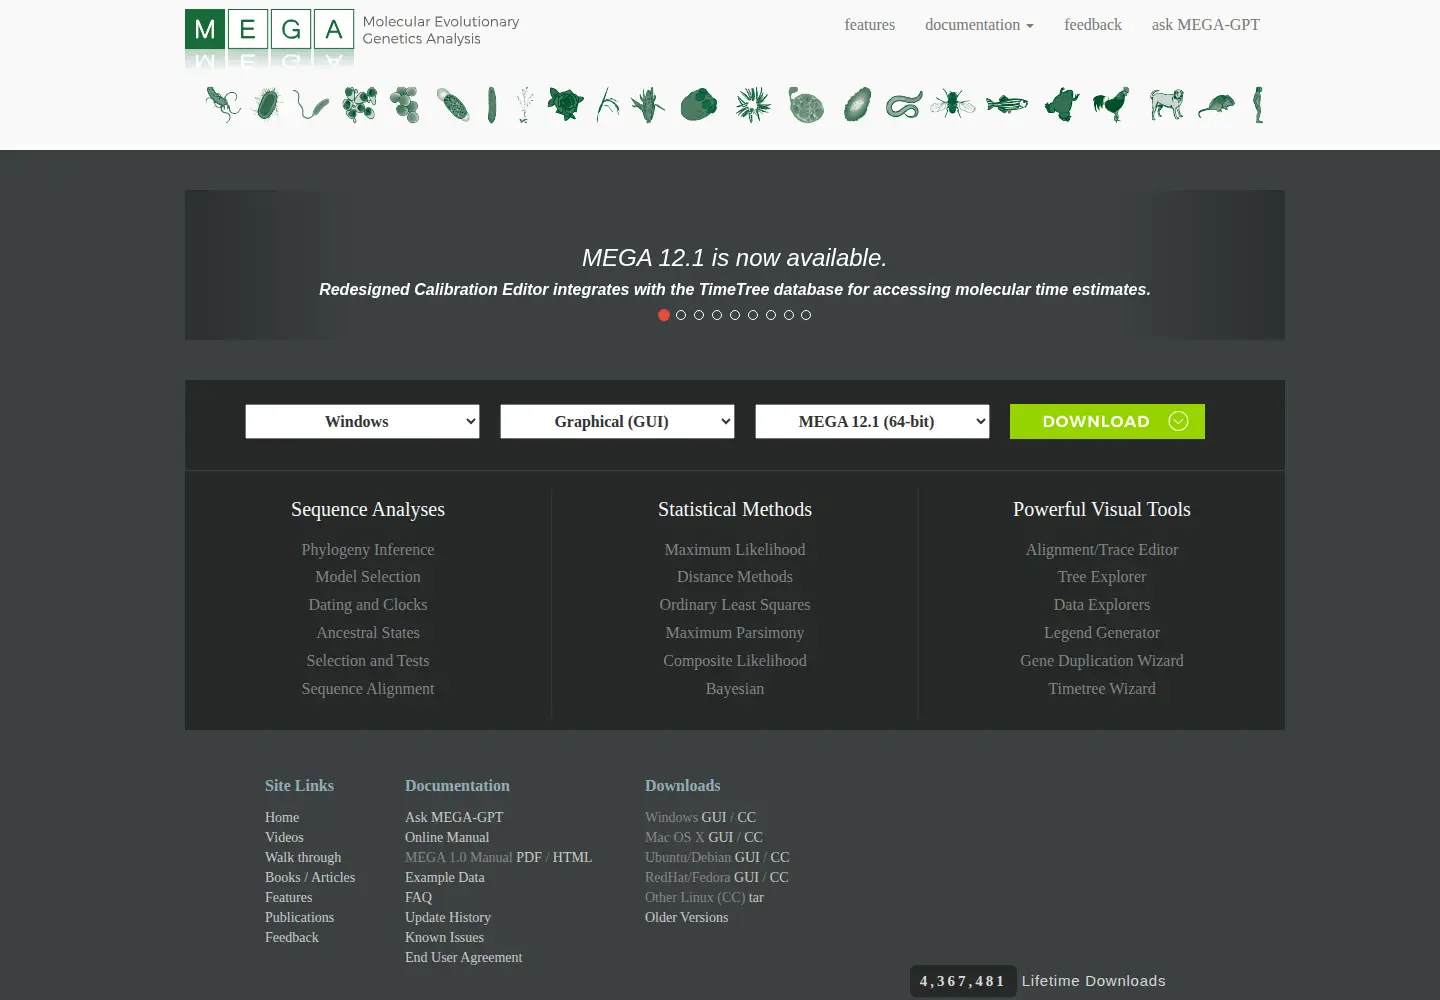Select the seventh carousel indicator dot

771,315
